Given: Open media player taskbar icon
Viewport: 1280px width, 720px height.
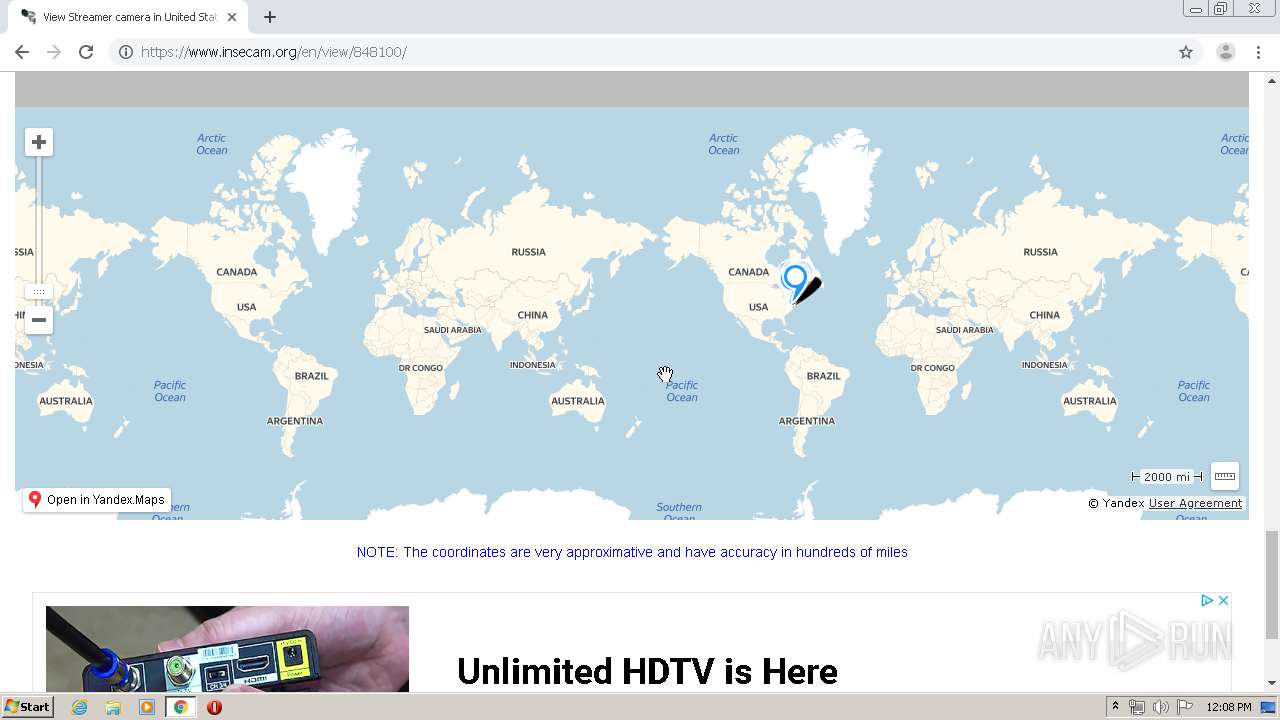Looking at the screenshot, I should [147, 707].
